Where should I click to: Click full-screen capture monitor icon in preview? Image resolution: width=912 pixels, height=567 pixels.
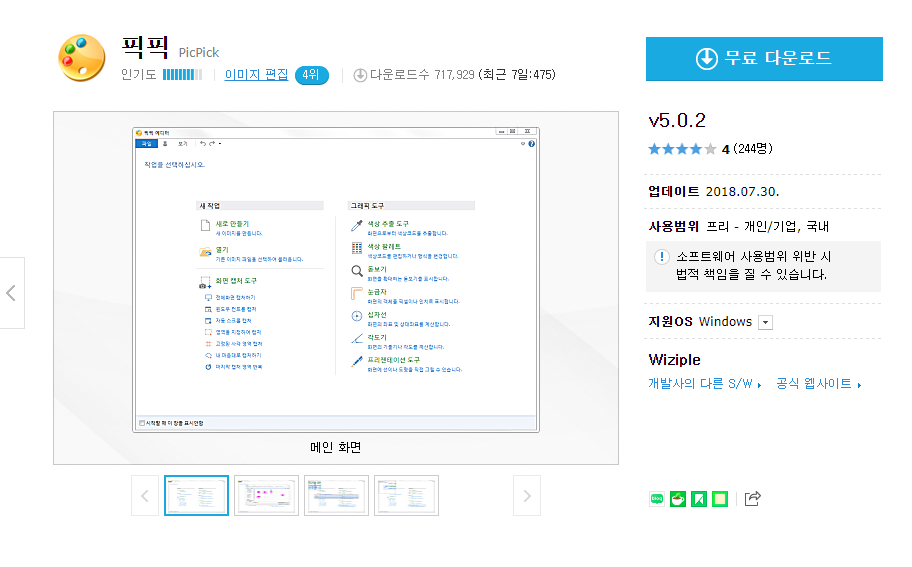(x=208, y=298)
